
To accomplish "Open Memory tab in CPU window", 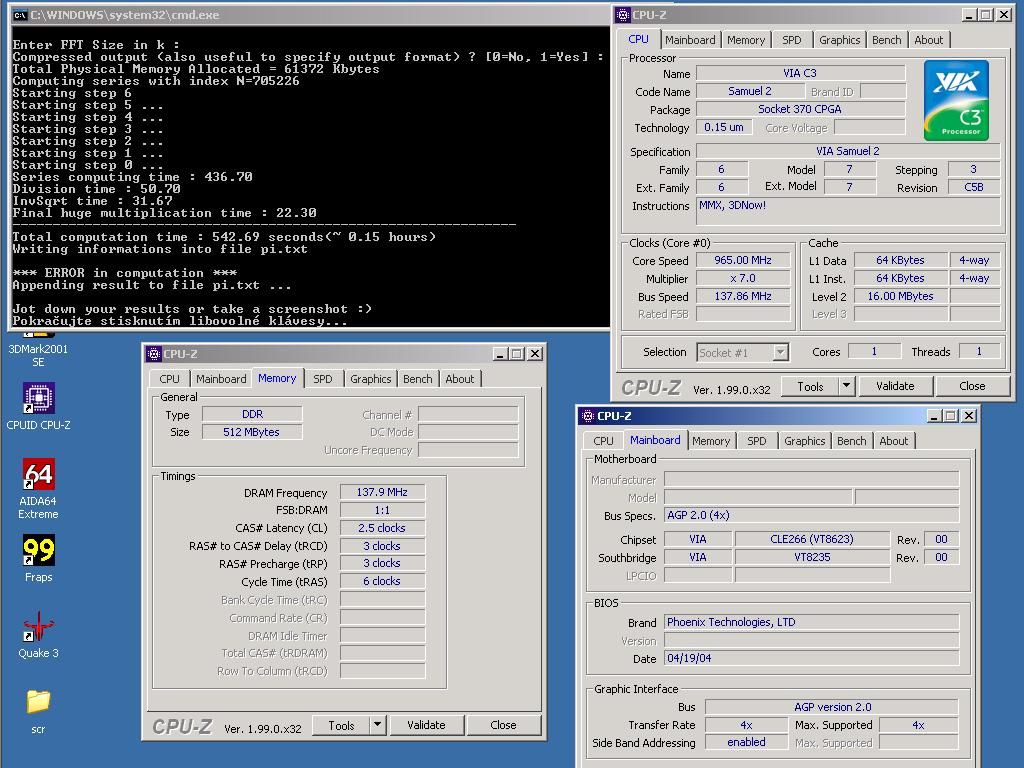I will click(x=746, y=40).
